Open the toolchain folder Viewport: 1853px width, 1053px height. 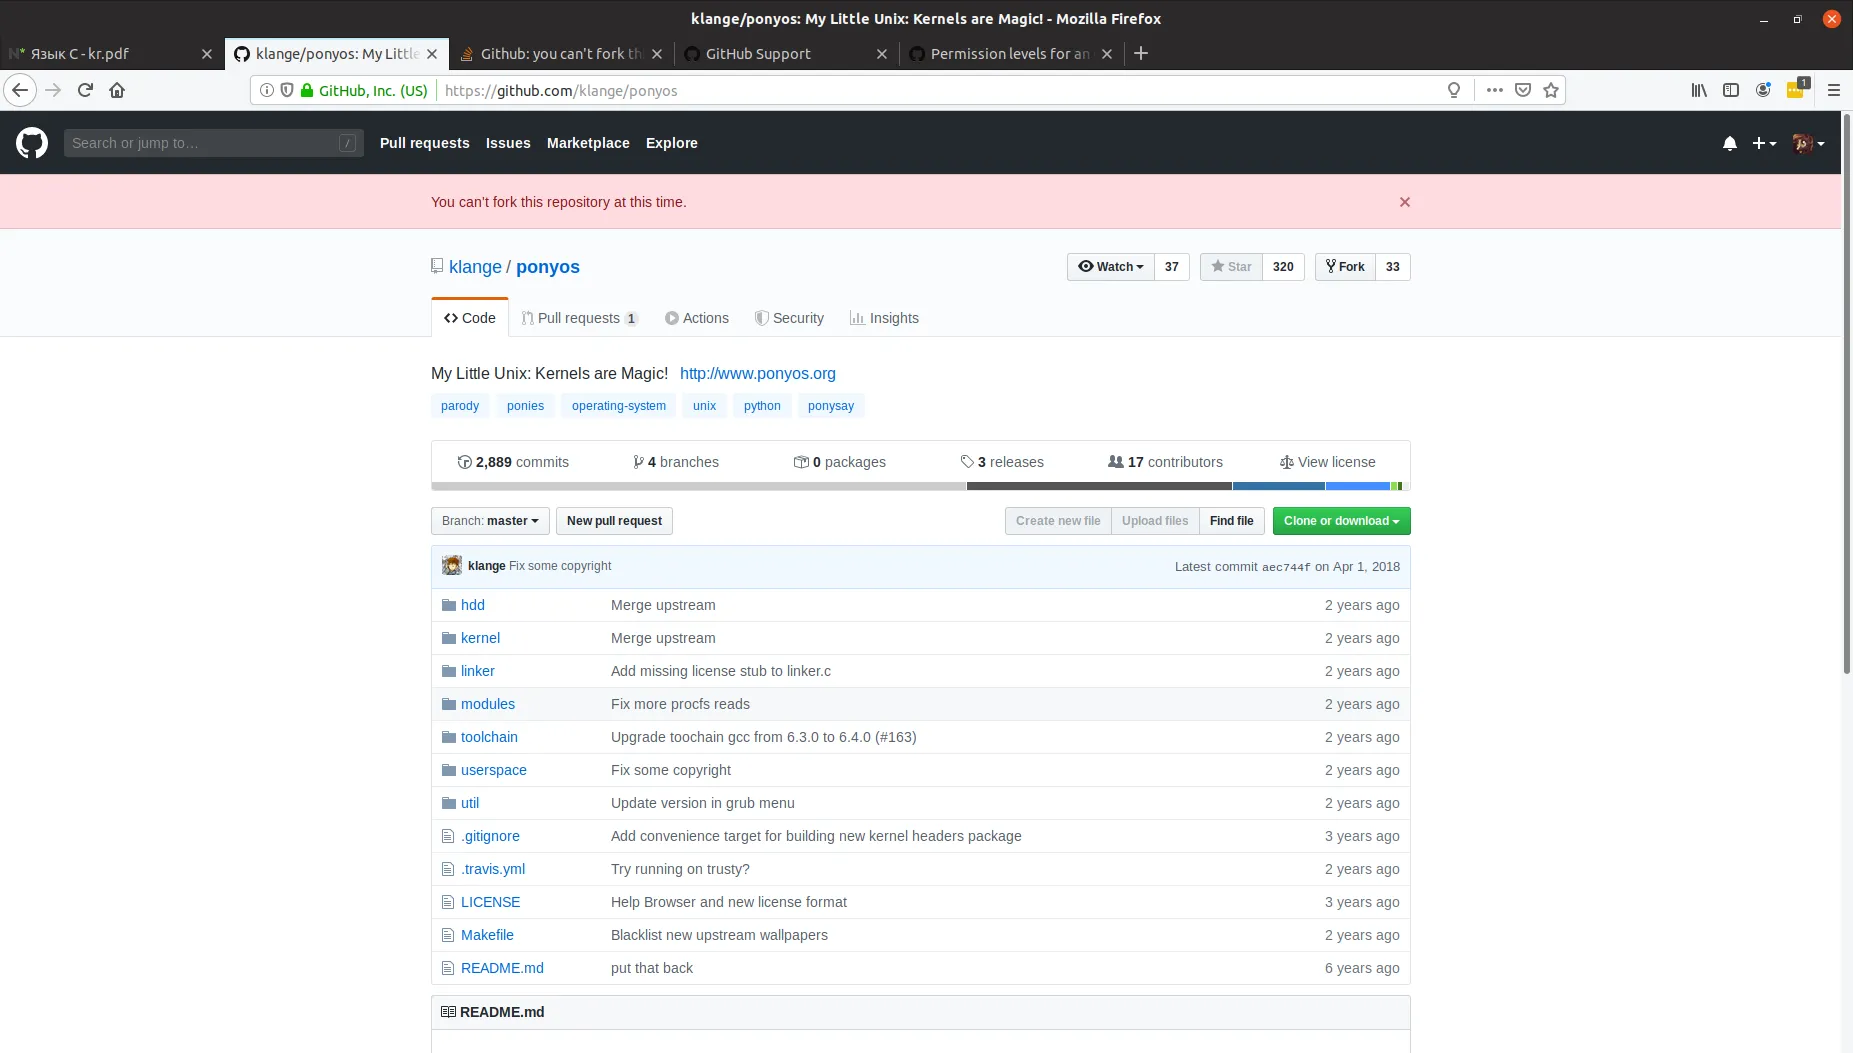(x=489, y=737)
